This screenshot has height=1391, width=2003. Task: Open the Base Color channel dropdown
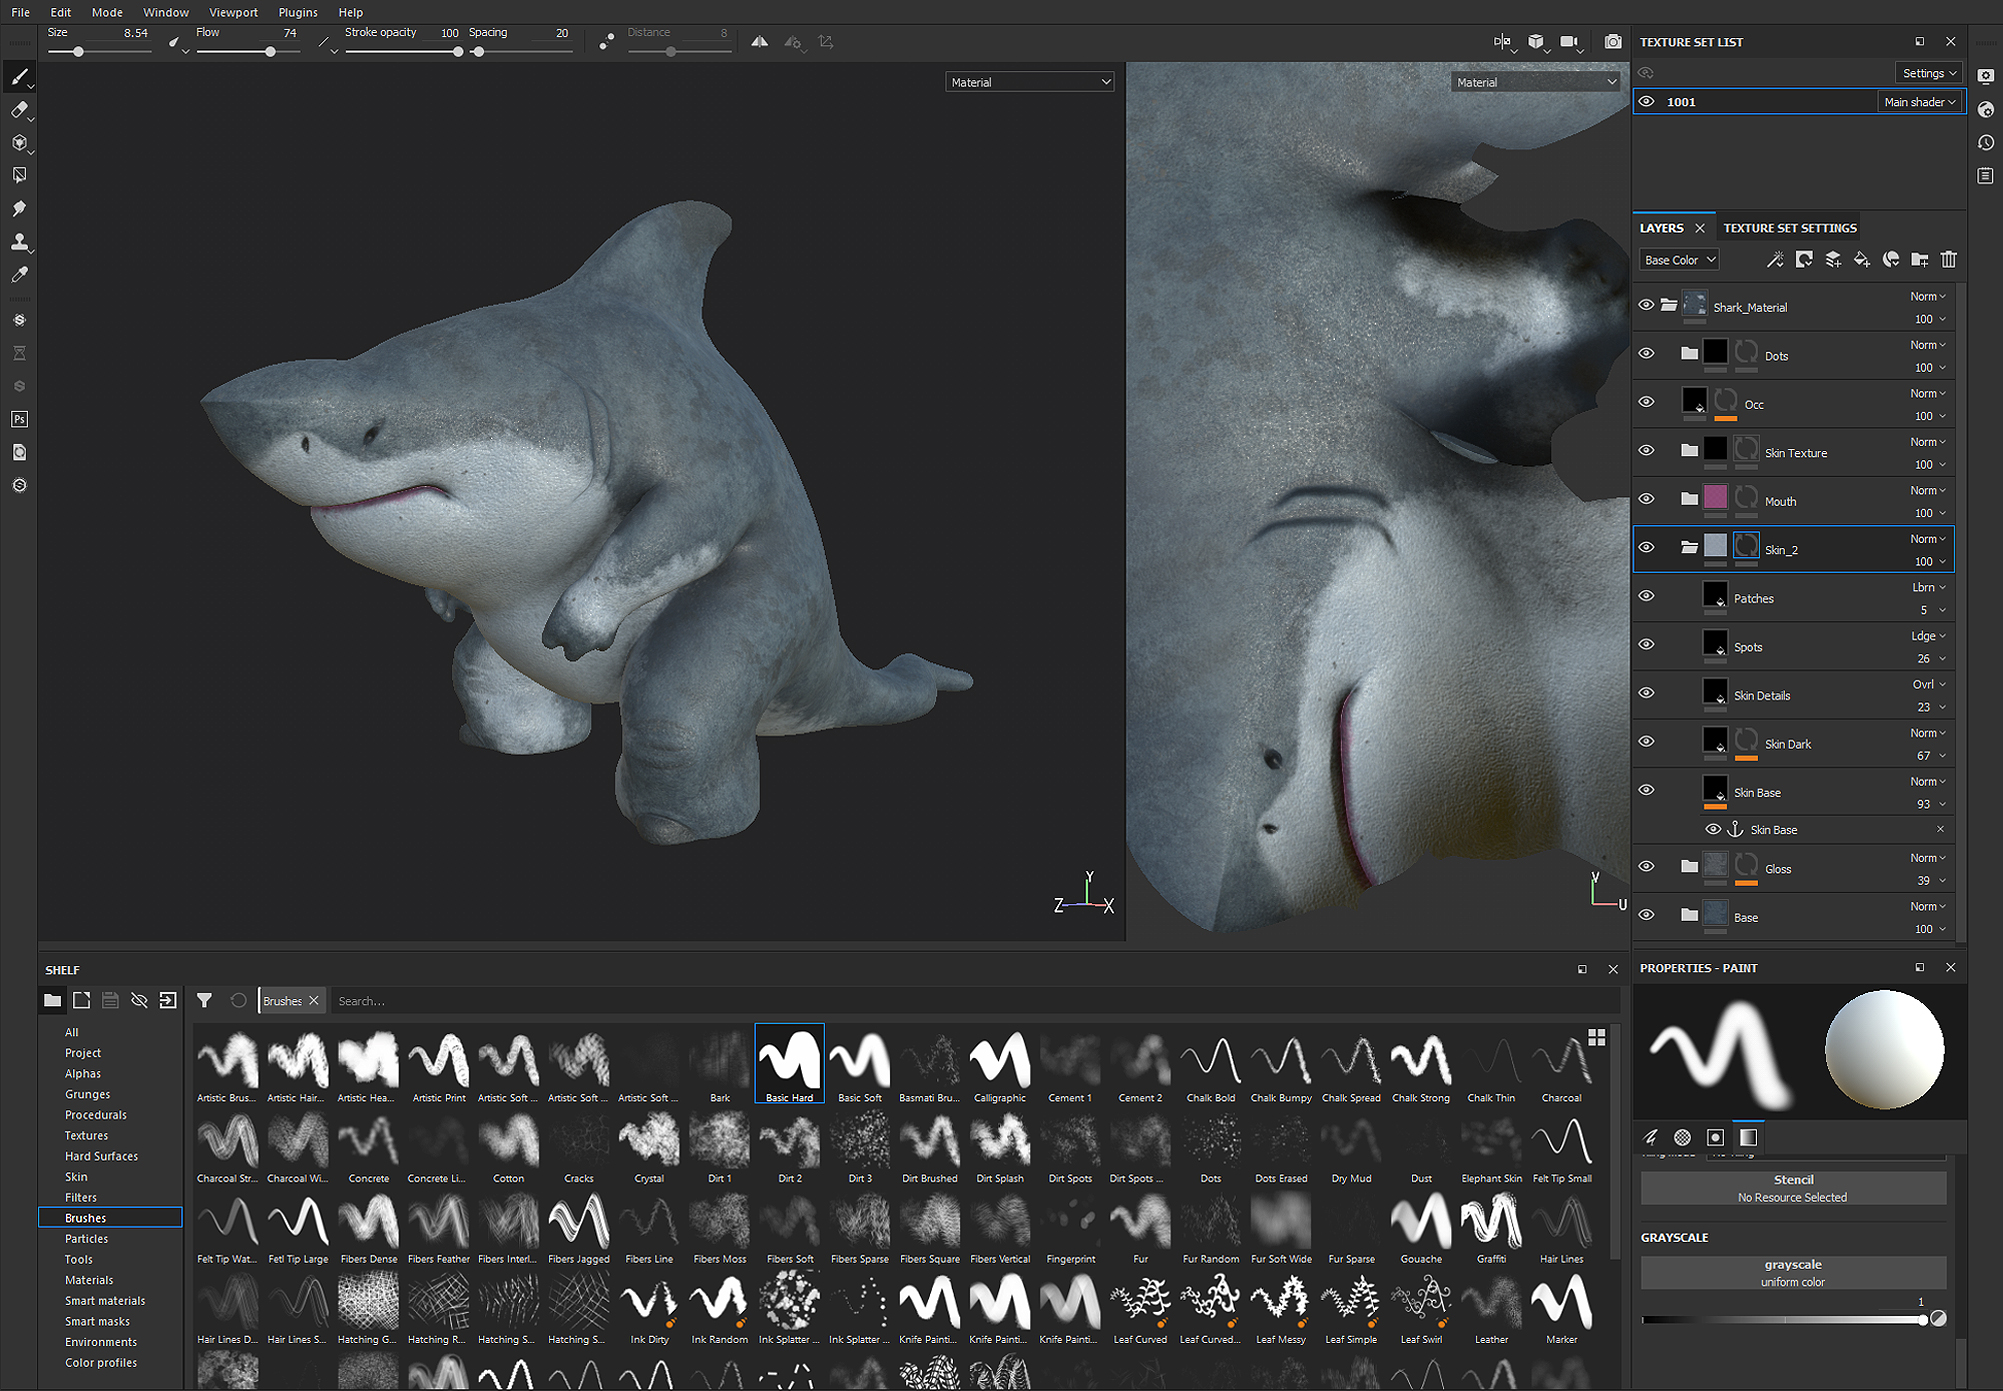1678,259
